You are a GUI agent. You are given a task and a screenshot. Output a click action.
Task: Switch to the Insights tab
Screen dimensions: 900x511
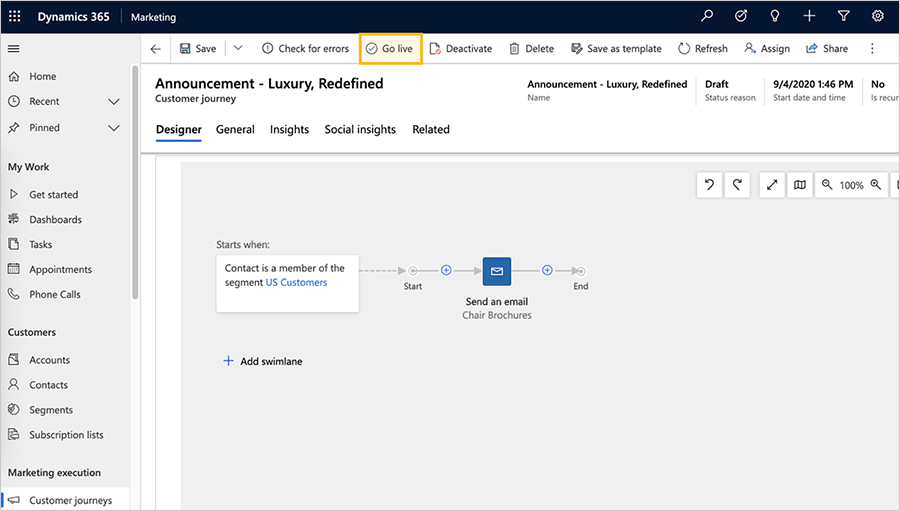(x=289, y=130)
